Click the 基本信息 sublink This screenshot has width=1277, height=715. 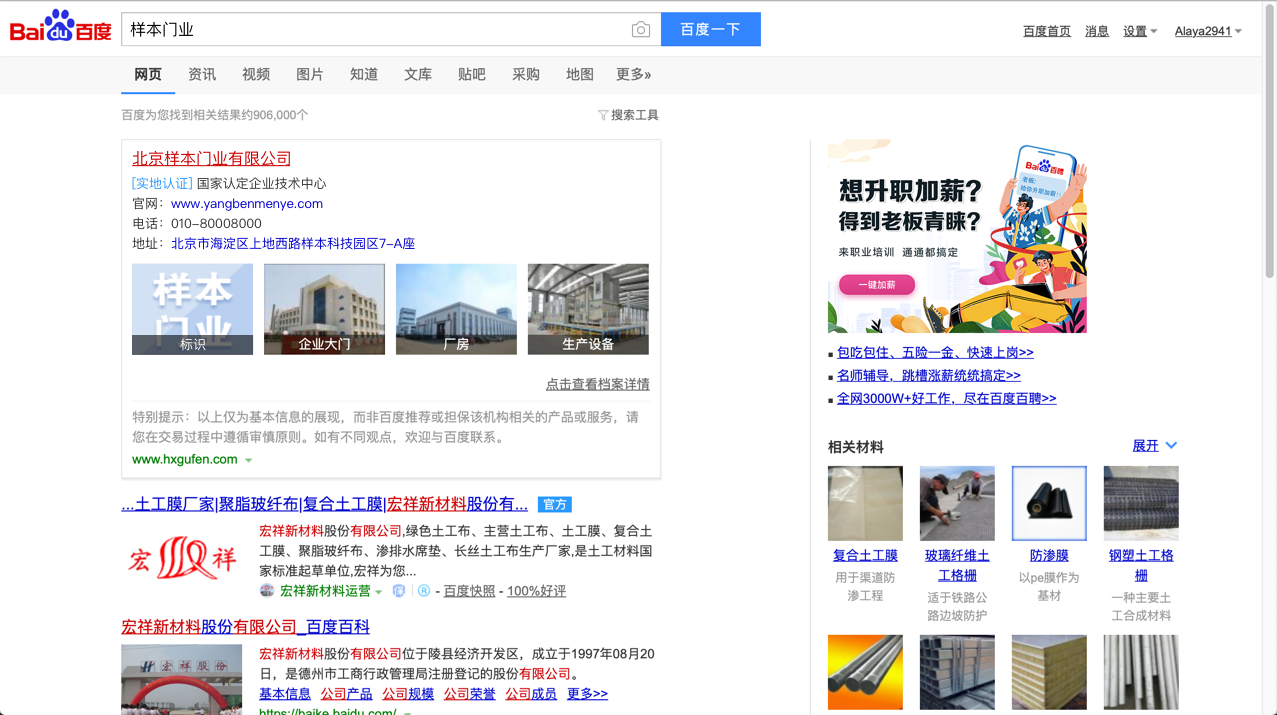(x=285, y=694)
